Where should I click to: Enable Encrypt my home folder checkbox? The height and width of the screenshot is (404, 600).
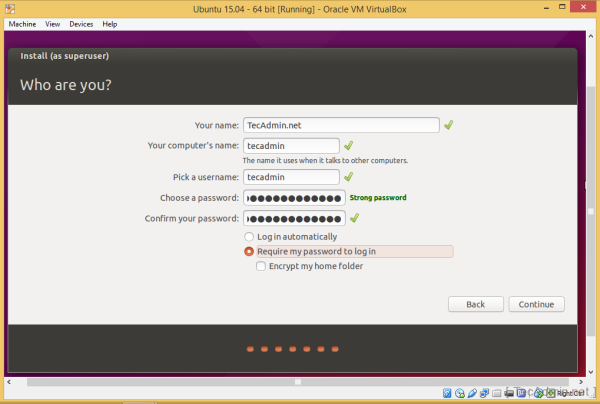point(261,266)
